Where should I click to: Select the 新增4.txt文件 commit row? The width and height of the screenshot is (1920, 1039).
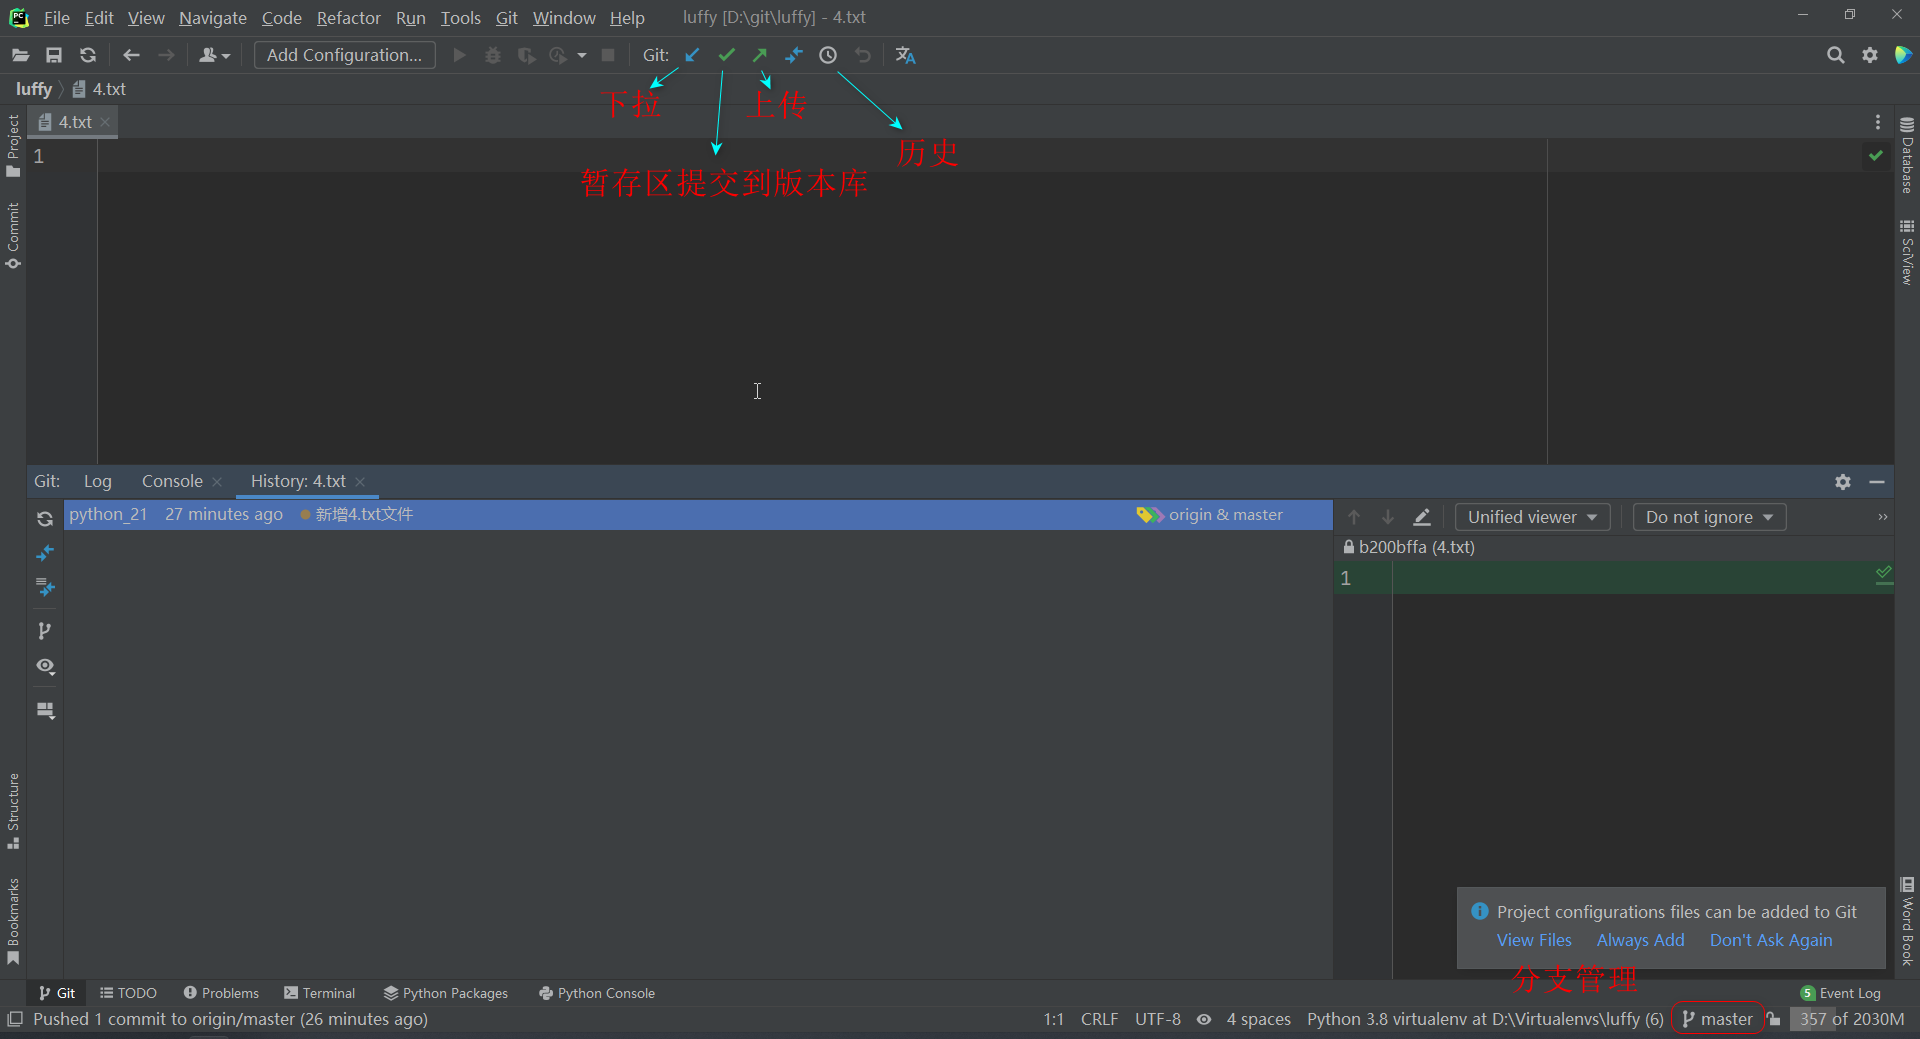coord(698,515)
